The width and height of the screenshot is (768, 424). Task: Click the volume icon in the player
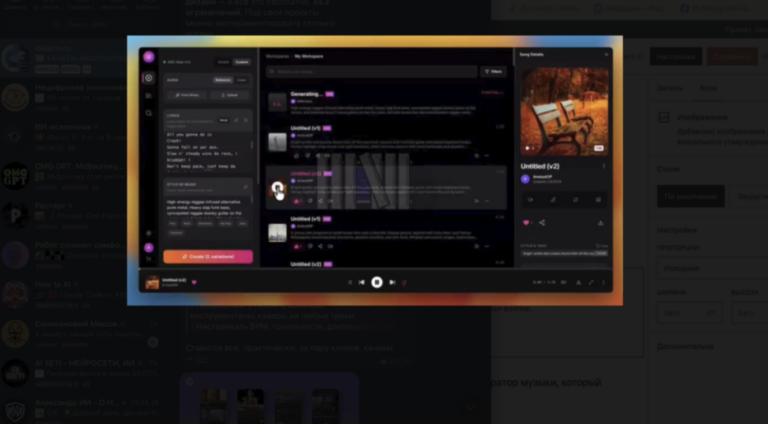click(564, 283)
